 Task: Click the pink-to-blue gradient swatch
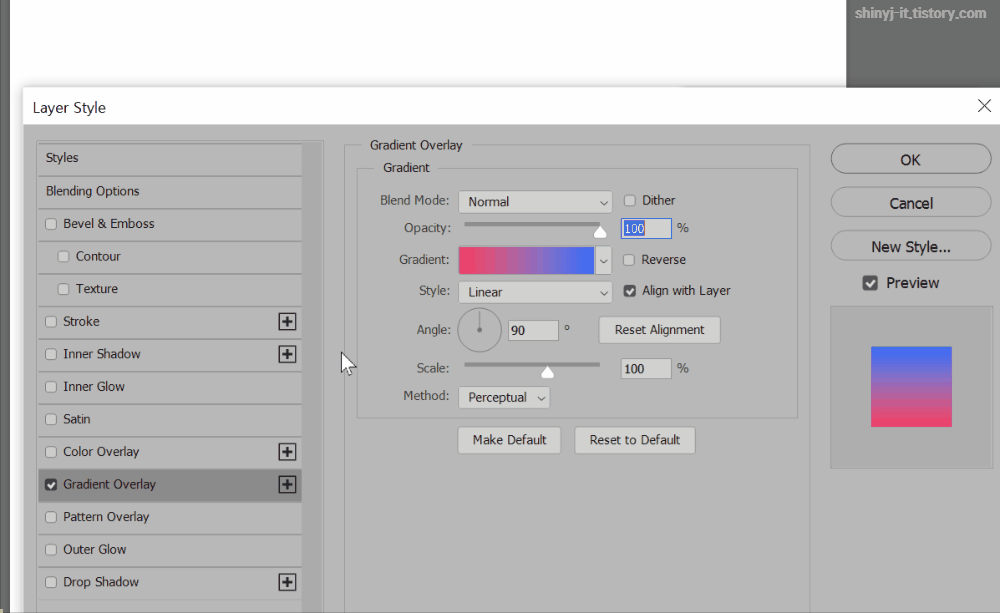526,260
